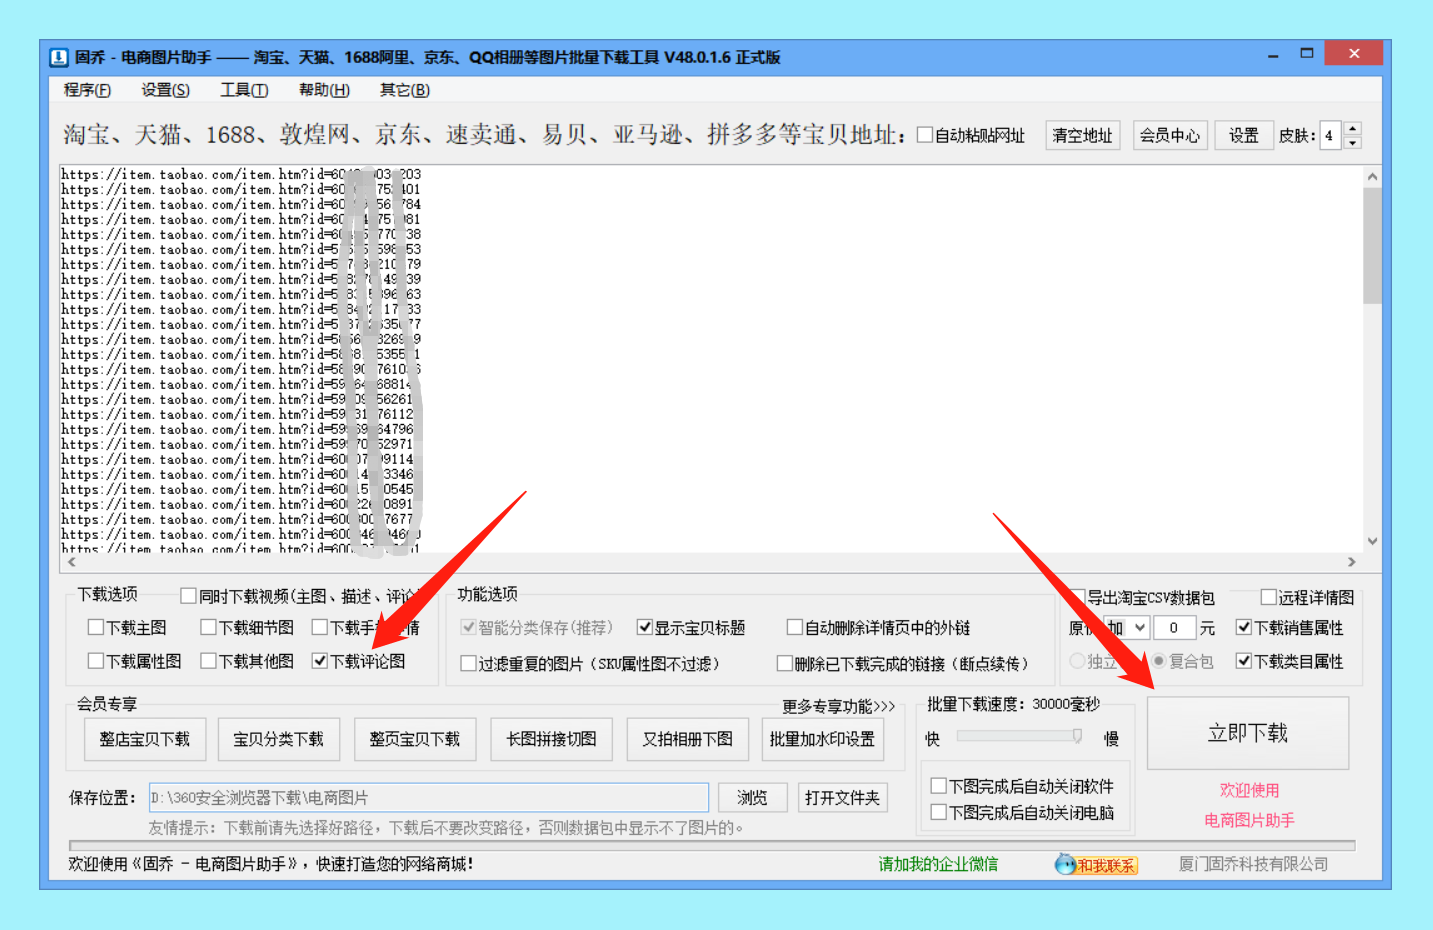Click the price amount field showing 0
Image resolution: width=1433 pixels, height=930 pixels.
point(1175,628)
